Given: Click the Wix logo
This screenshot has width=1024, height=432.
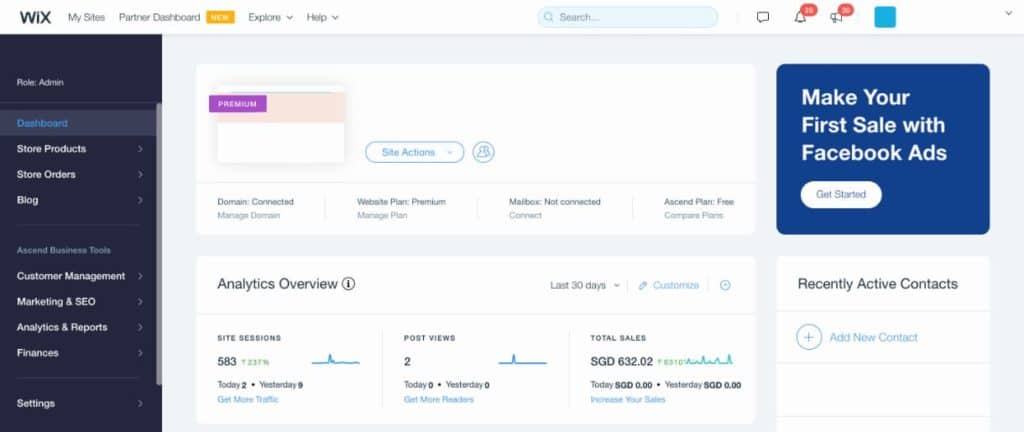Looking at the screenshot, I should 35,18.
